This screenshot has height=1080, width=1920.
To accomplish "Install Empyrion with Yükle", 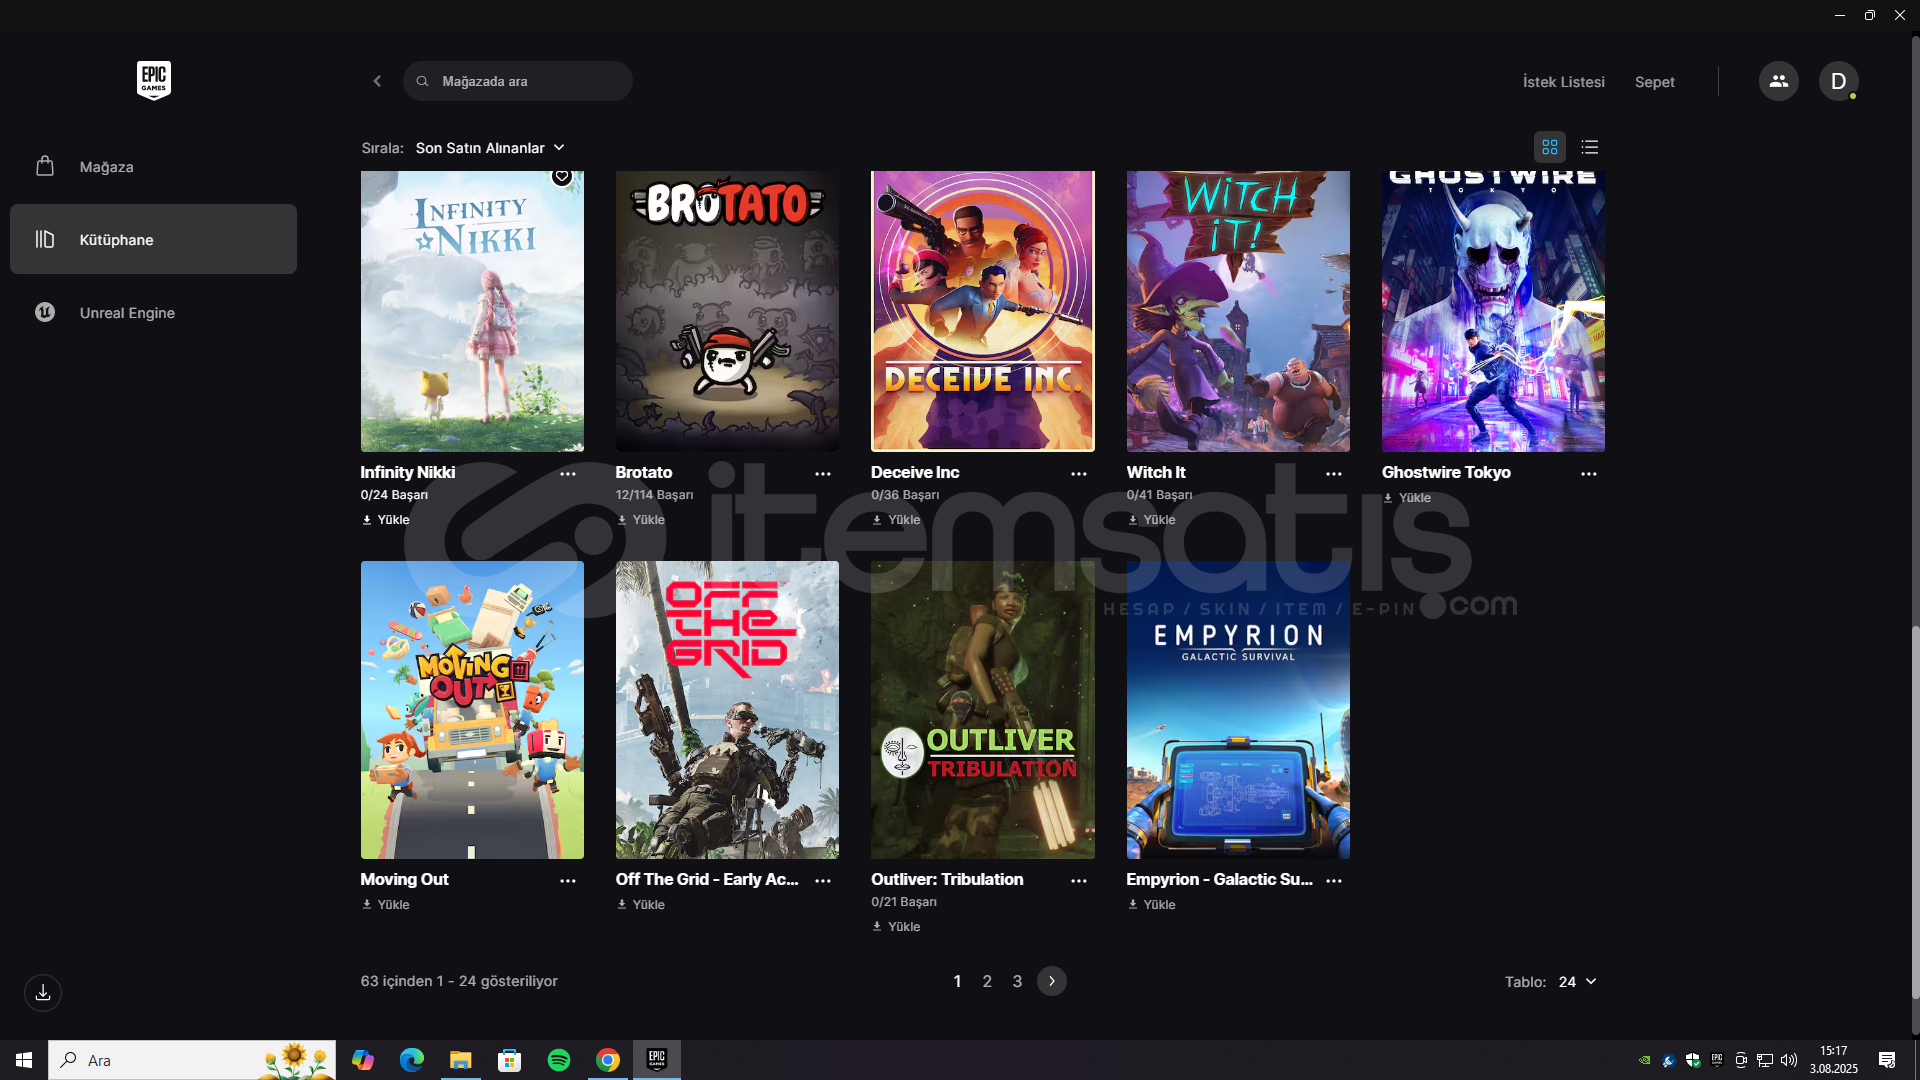I will pyautogui.click(x=1152, y=905).
